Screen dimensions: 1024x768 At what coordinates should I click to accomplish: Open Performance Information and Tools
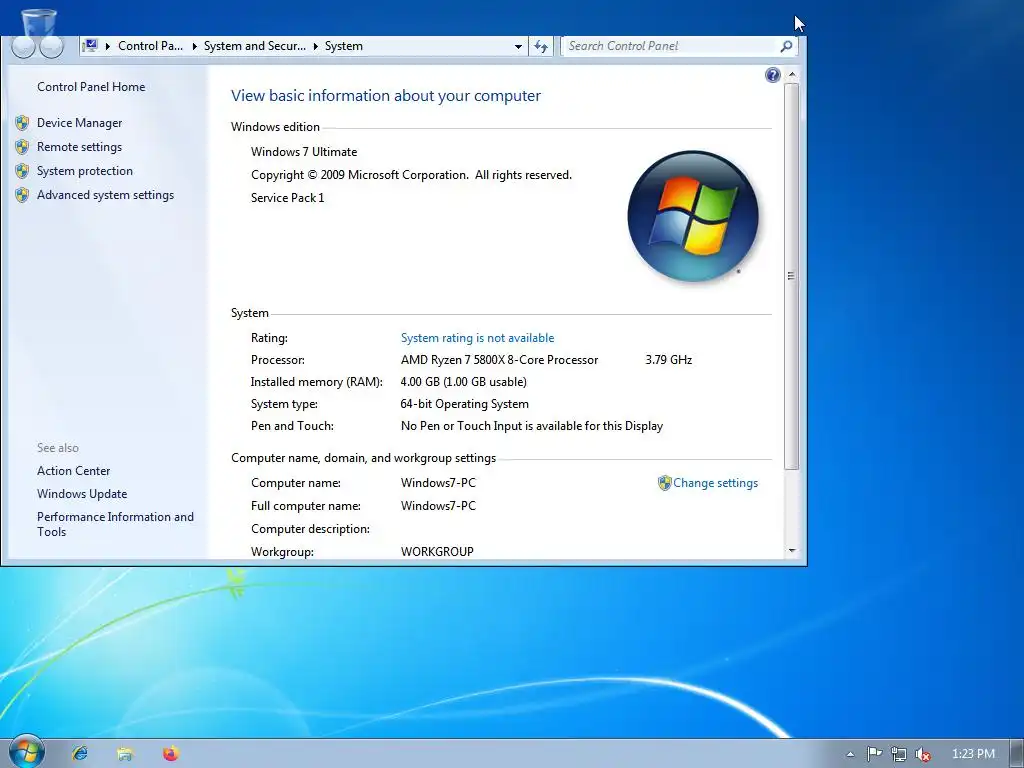[x=115, y=524]
